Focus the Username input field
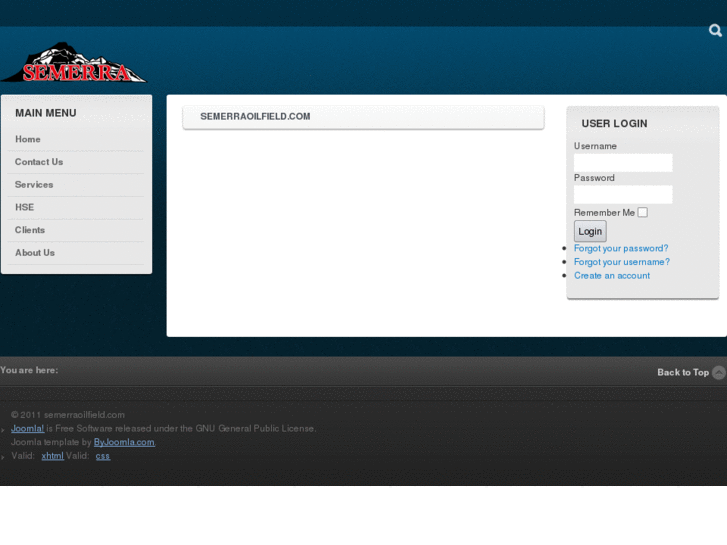727x545 pixels. coord(623,163)
